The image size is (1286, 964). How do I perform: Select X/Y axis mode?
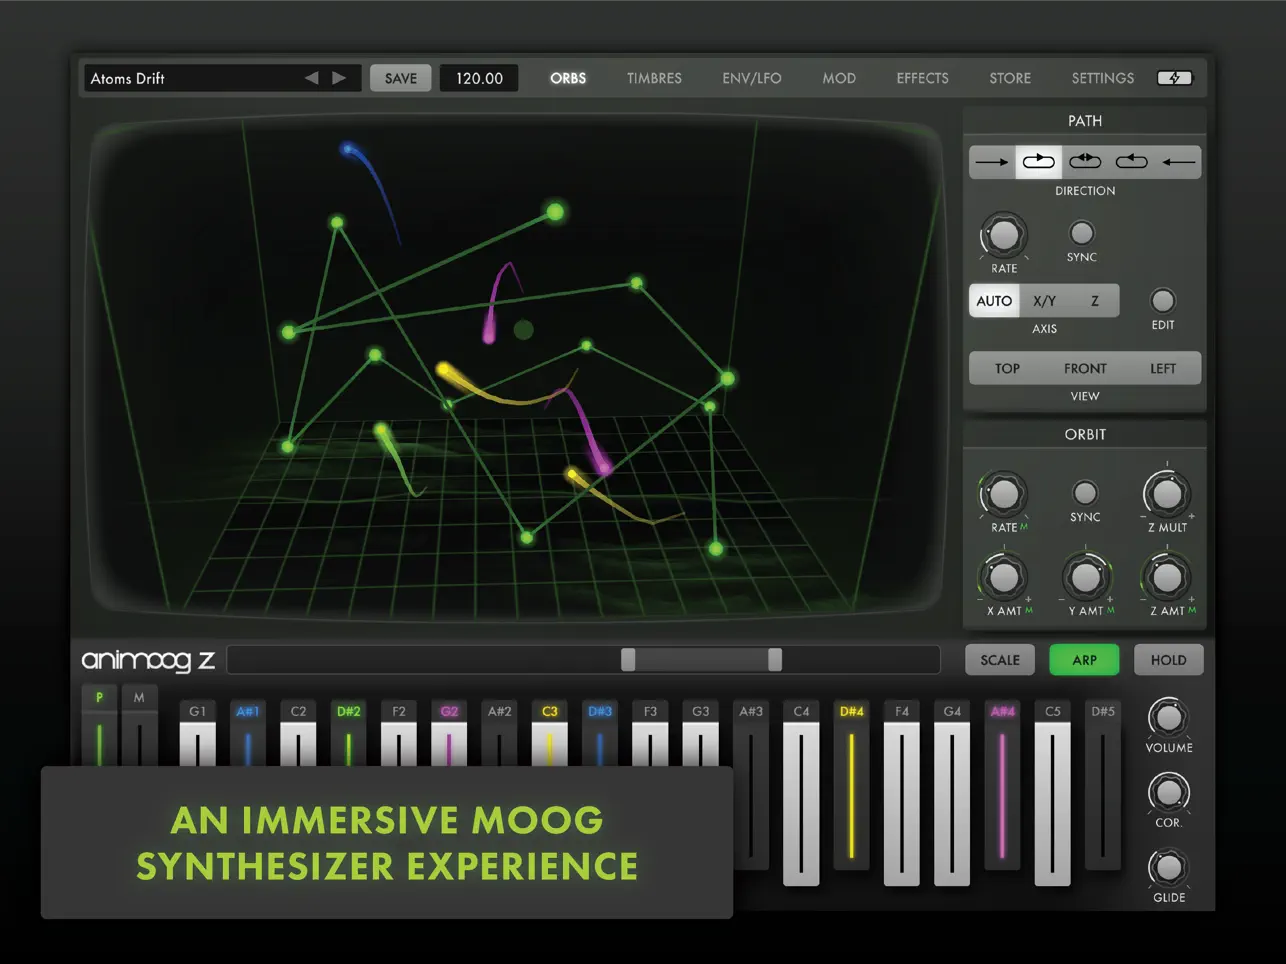1045,301
